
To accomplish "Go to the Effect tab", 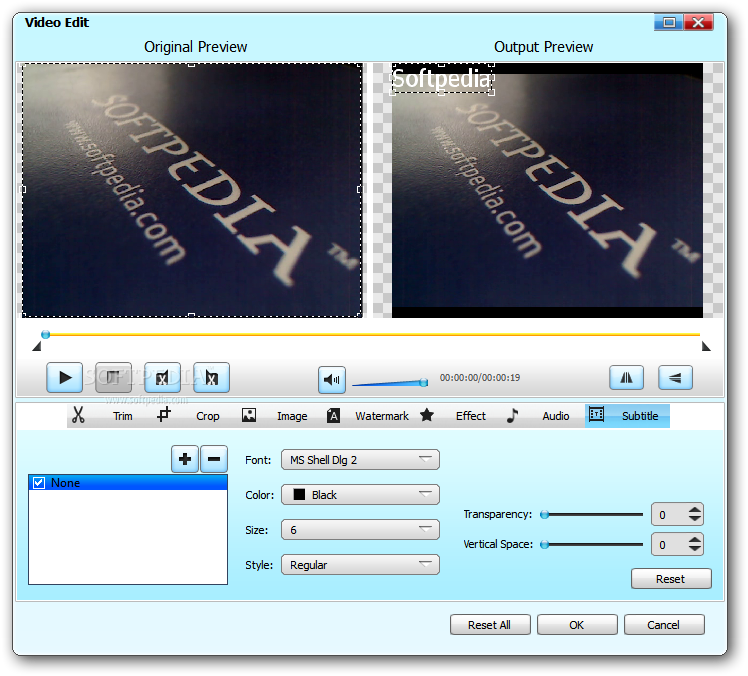I will coord(470,416).
